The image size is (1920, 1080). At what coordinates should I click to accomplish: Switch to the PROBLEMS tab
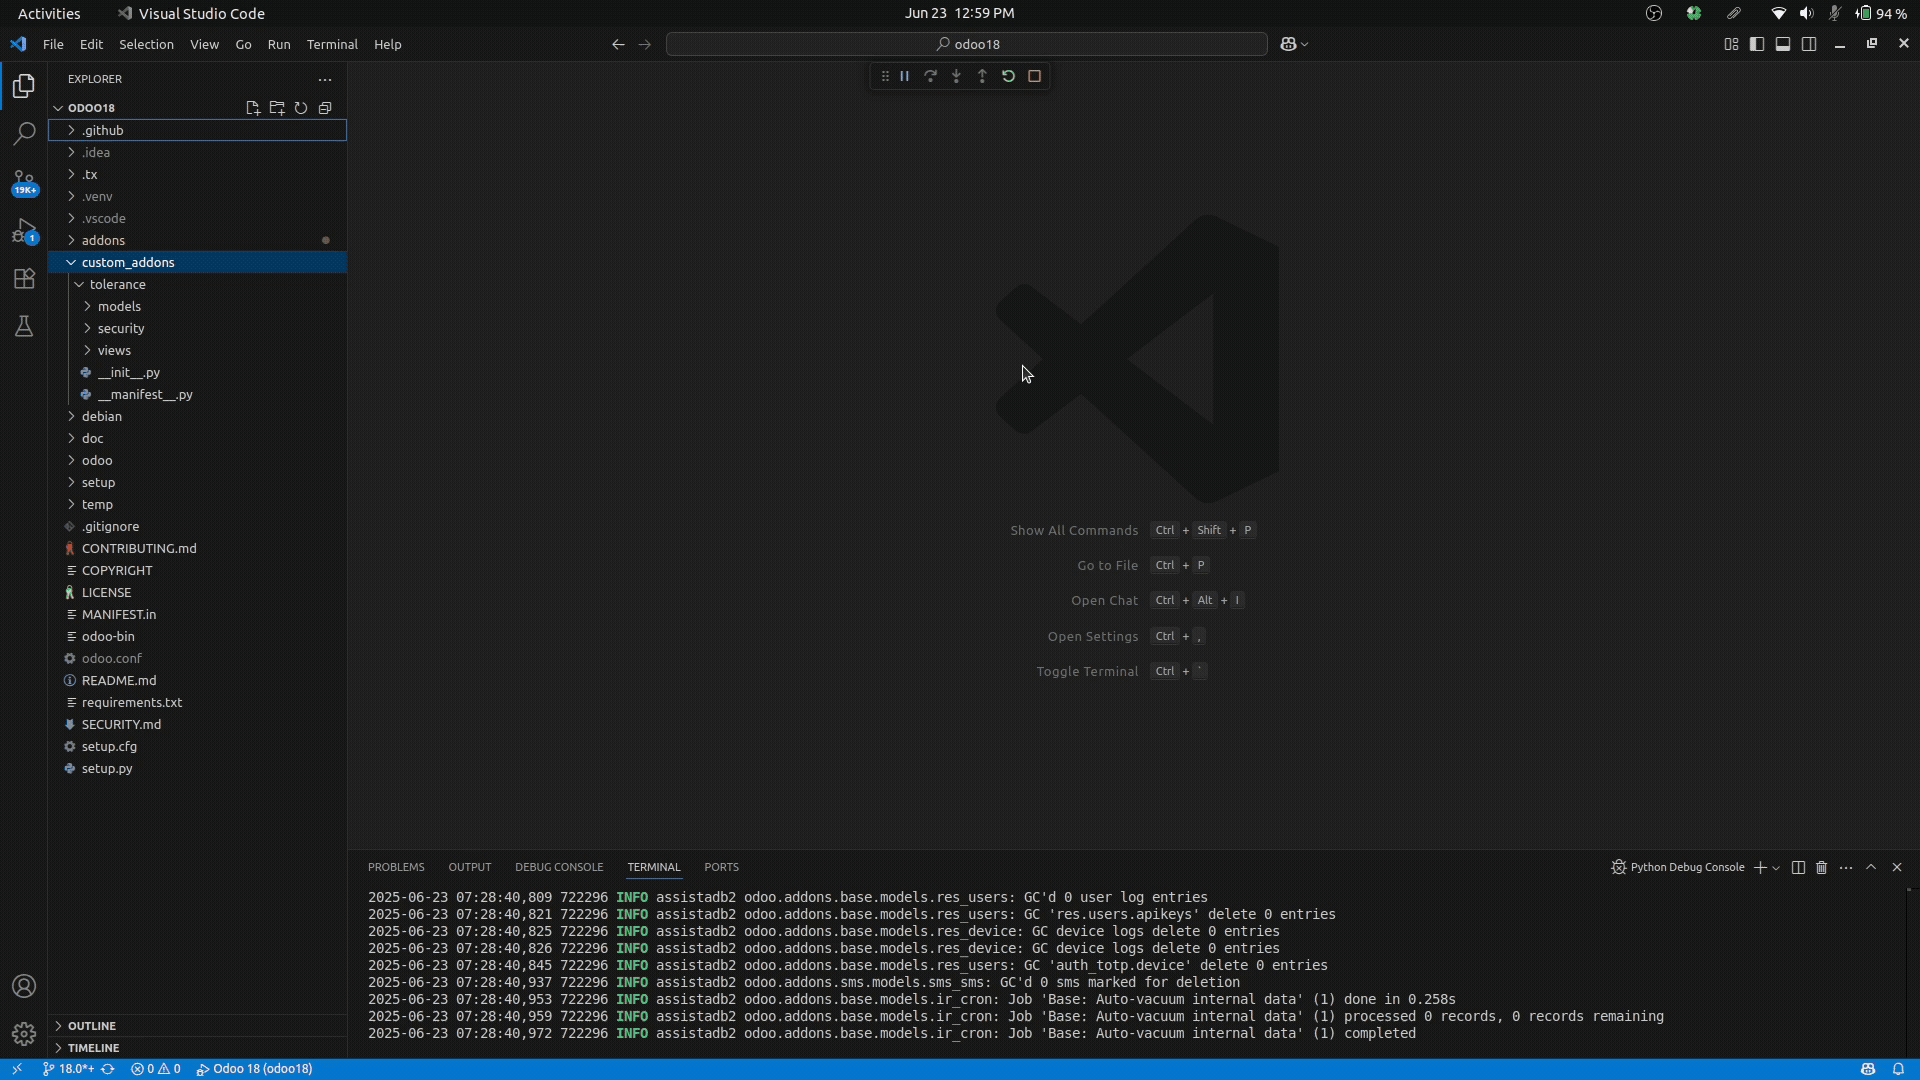pyautogui.click(x=396, y=867)
